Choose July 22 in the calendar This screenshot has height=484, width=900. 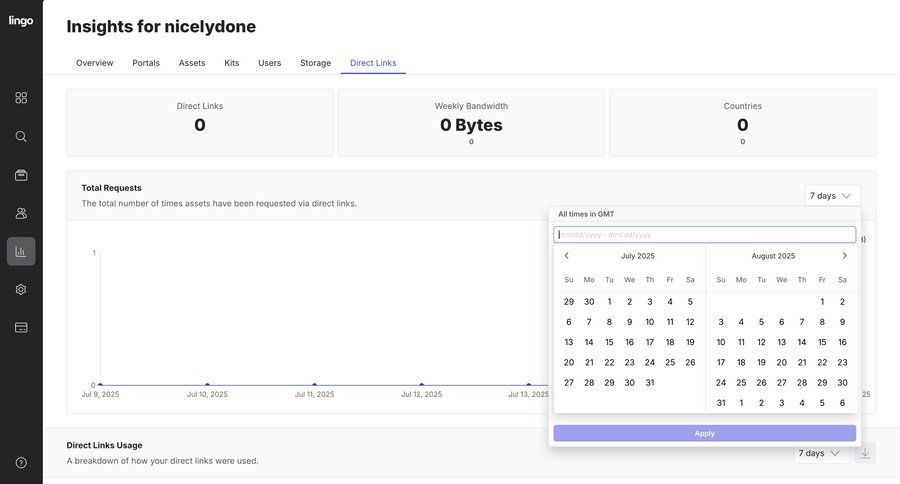click(x=610, y=362)
